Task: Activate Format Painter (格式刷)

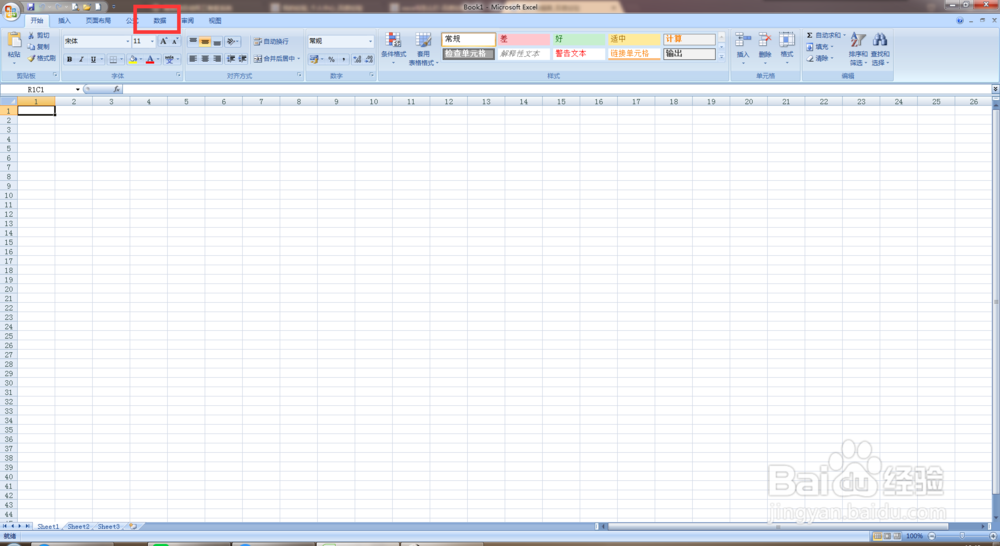Action: [42, 58]
